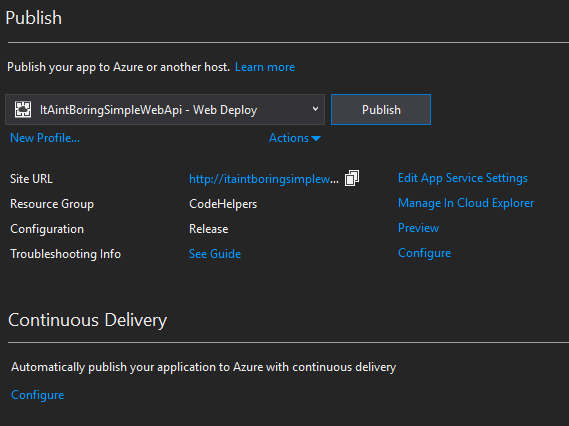Click the Resource Group label

click(x=52, y=204)
